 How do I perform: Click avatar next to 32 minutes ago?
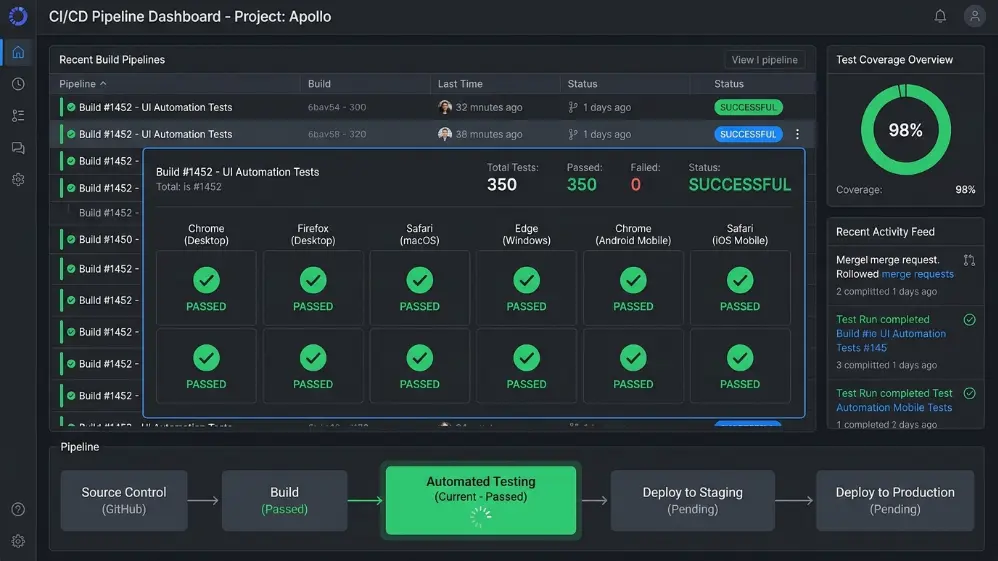[x=445, y=107]
